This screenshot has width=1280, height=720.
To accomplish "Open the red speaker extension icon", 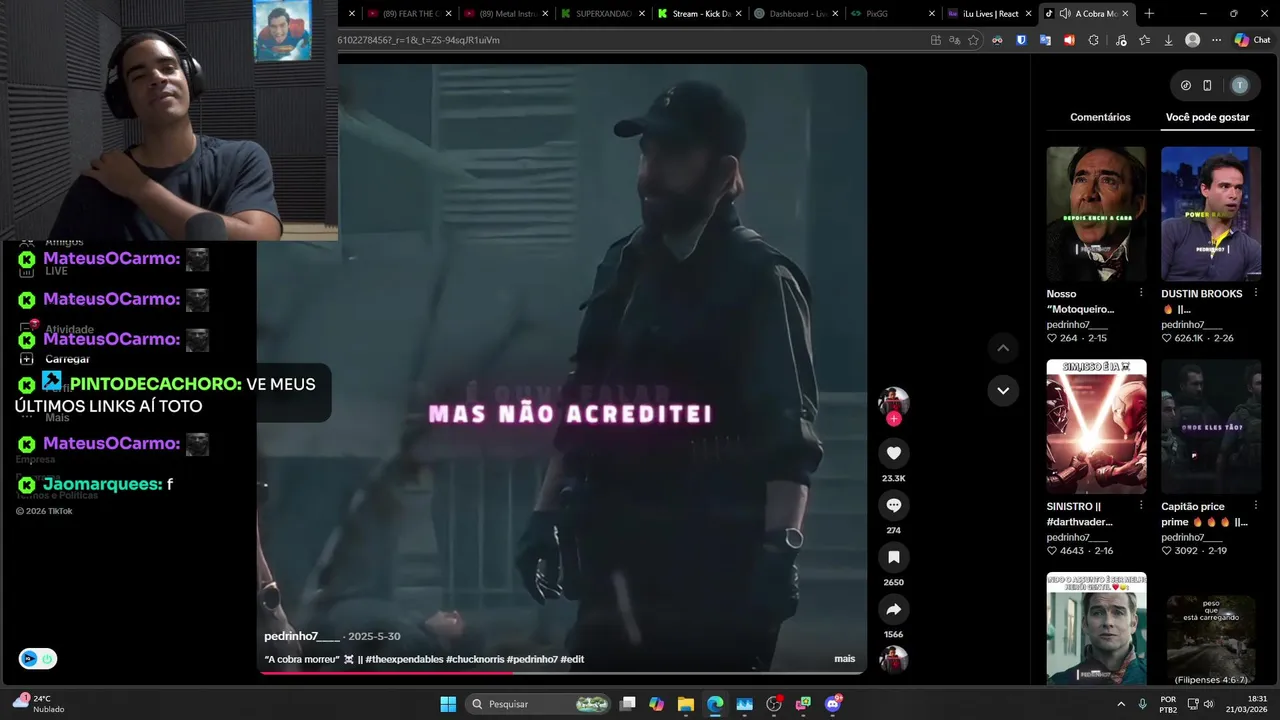I will [1069, 40].
